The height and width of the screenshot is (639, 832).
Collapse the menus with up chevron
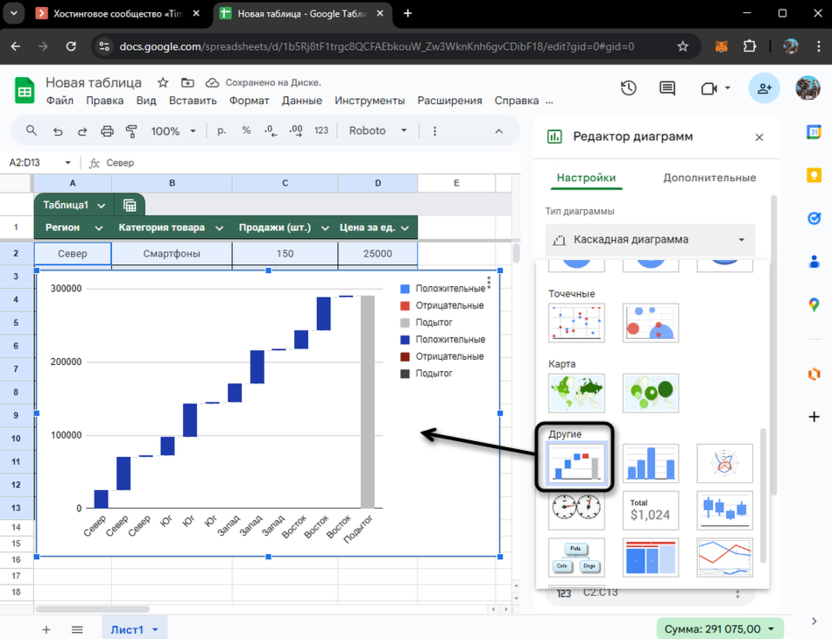[x=499, y=131]
